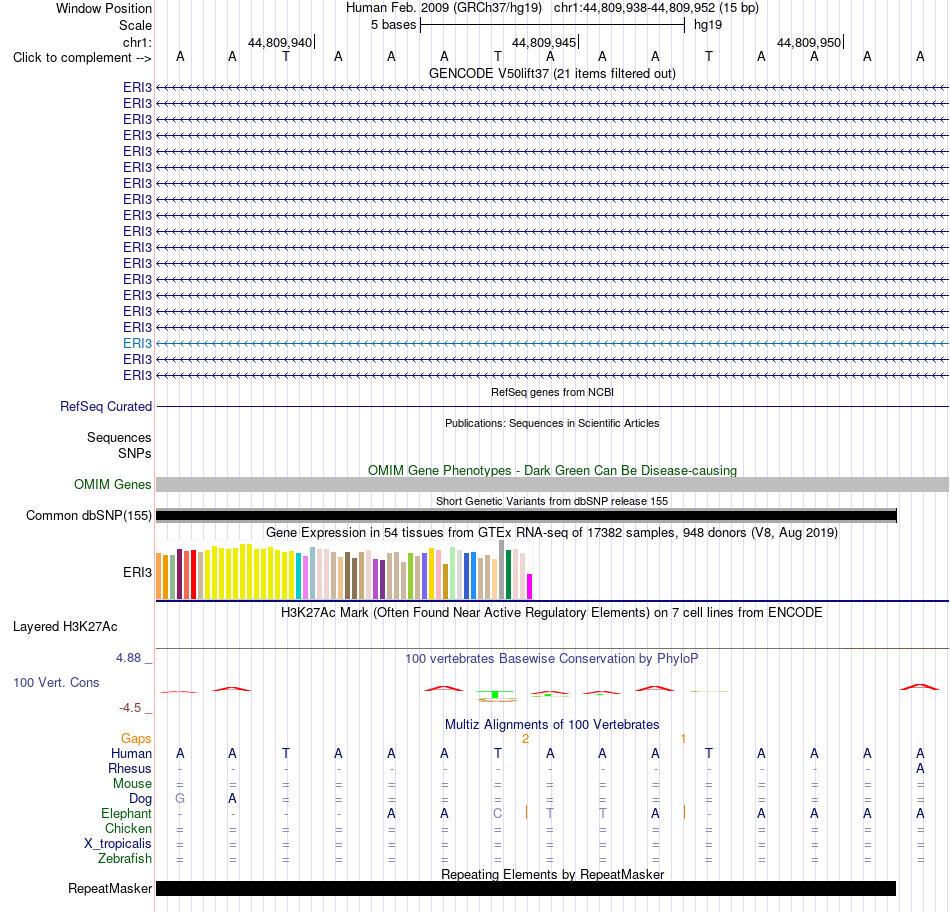Image resolution: width=950 pixels, height=912 pixels.
Task: Click the Common dbSNP(155) track label
Action: (88, 516)
